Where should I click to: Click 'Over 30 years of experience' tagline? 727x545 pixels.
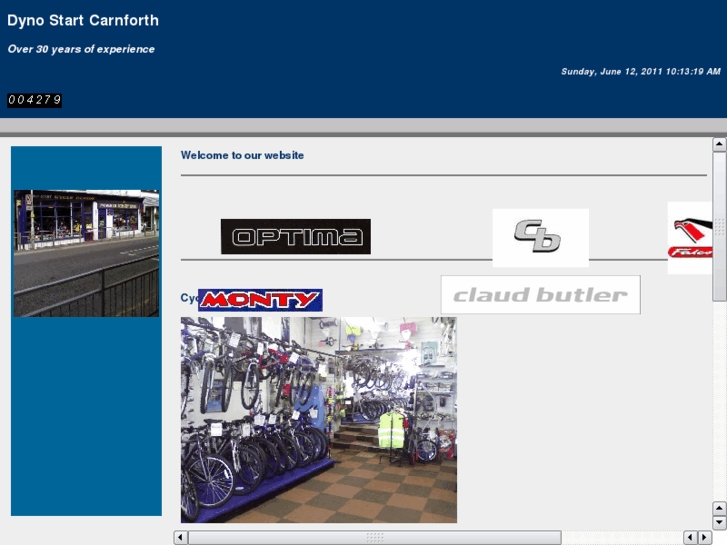click(x=81, y=49)
